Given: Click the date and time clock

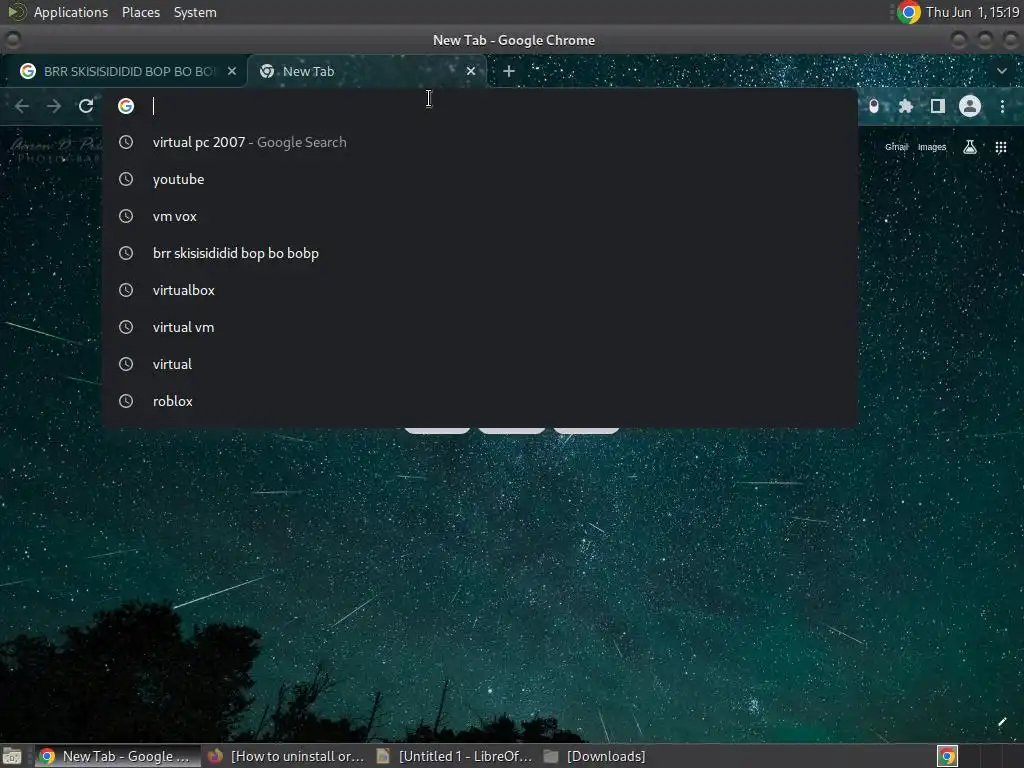Looking at the screenshot, I should coord(972,12).
